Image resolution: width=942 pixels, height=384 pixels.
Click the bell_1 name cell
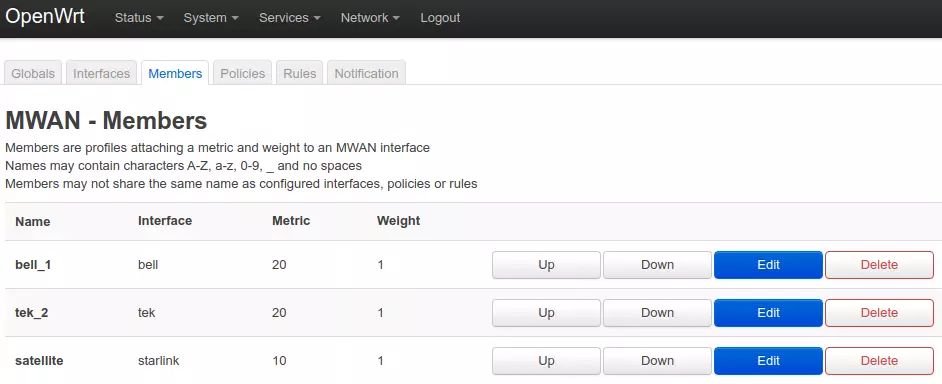[x=33, y=265]
